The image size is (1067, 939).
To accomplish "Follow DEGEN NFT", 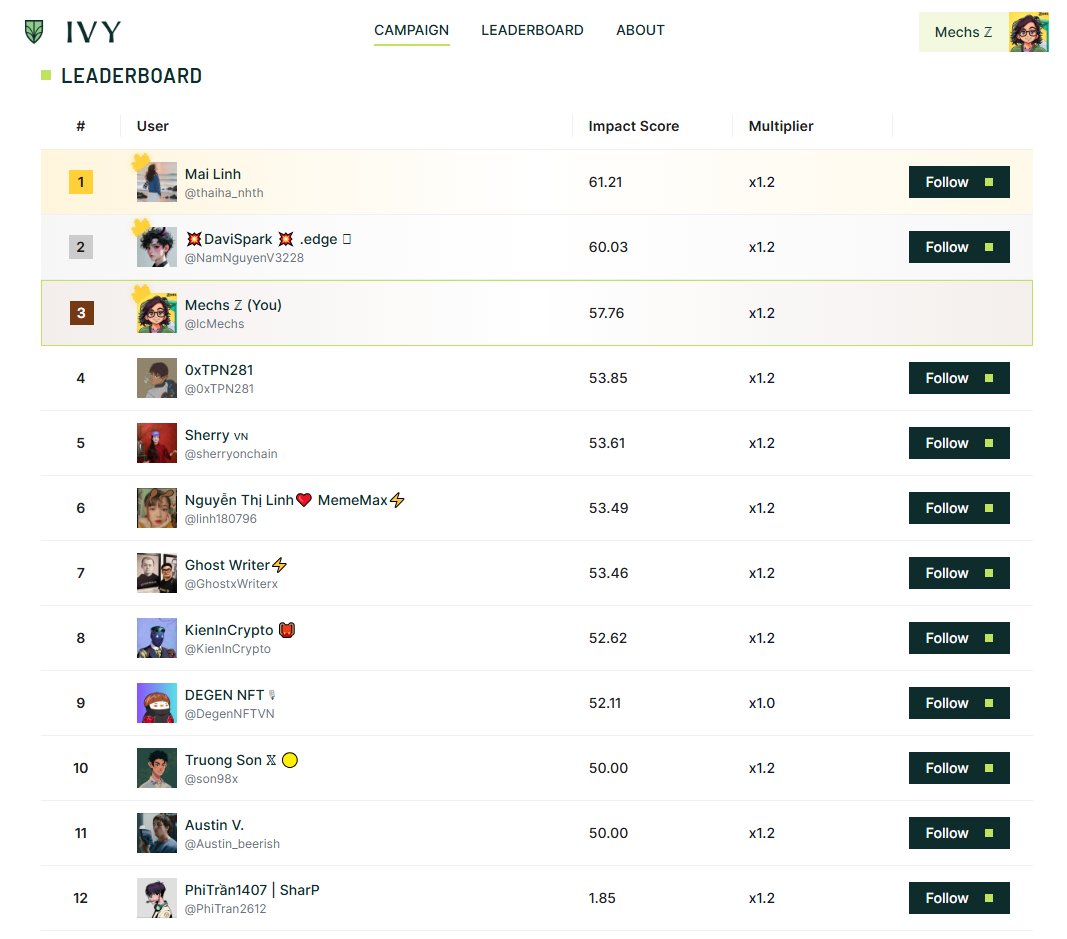I will [959, 703].
